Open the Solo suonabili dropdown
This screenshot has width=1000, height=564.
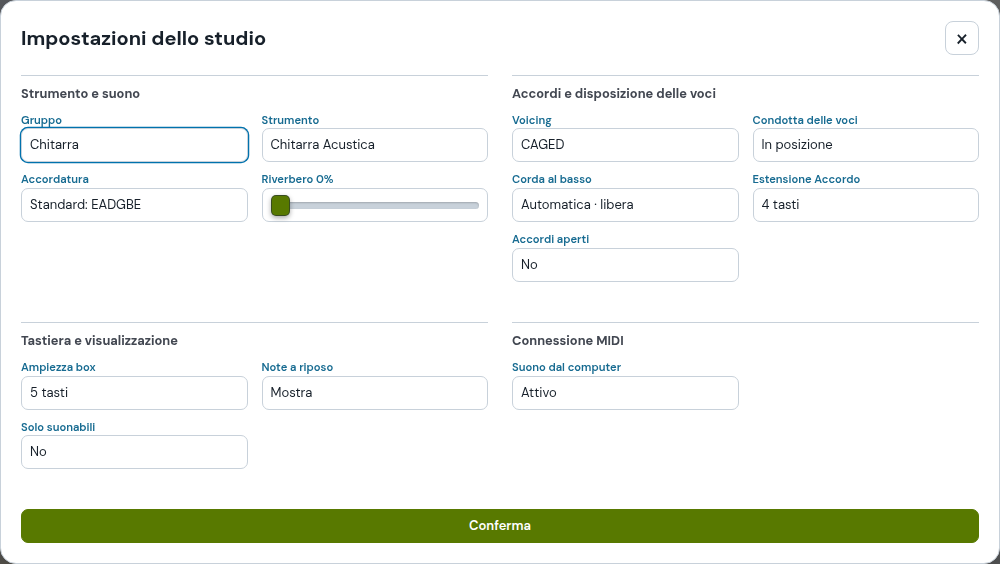(x=135, y=452)
